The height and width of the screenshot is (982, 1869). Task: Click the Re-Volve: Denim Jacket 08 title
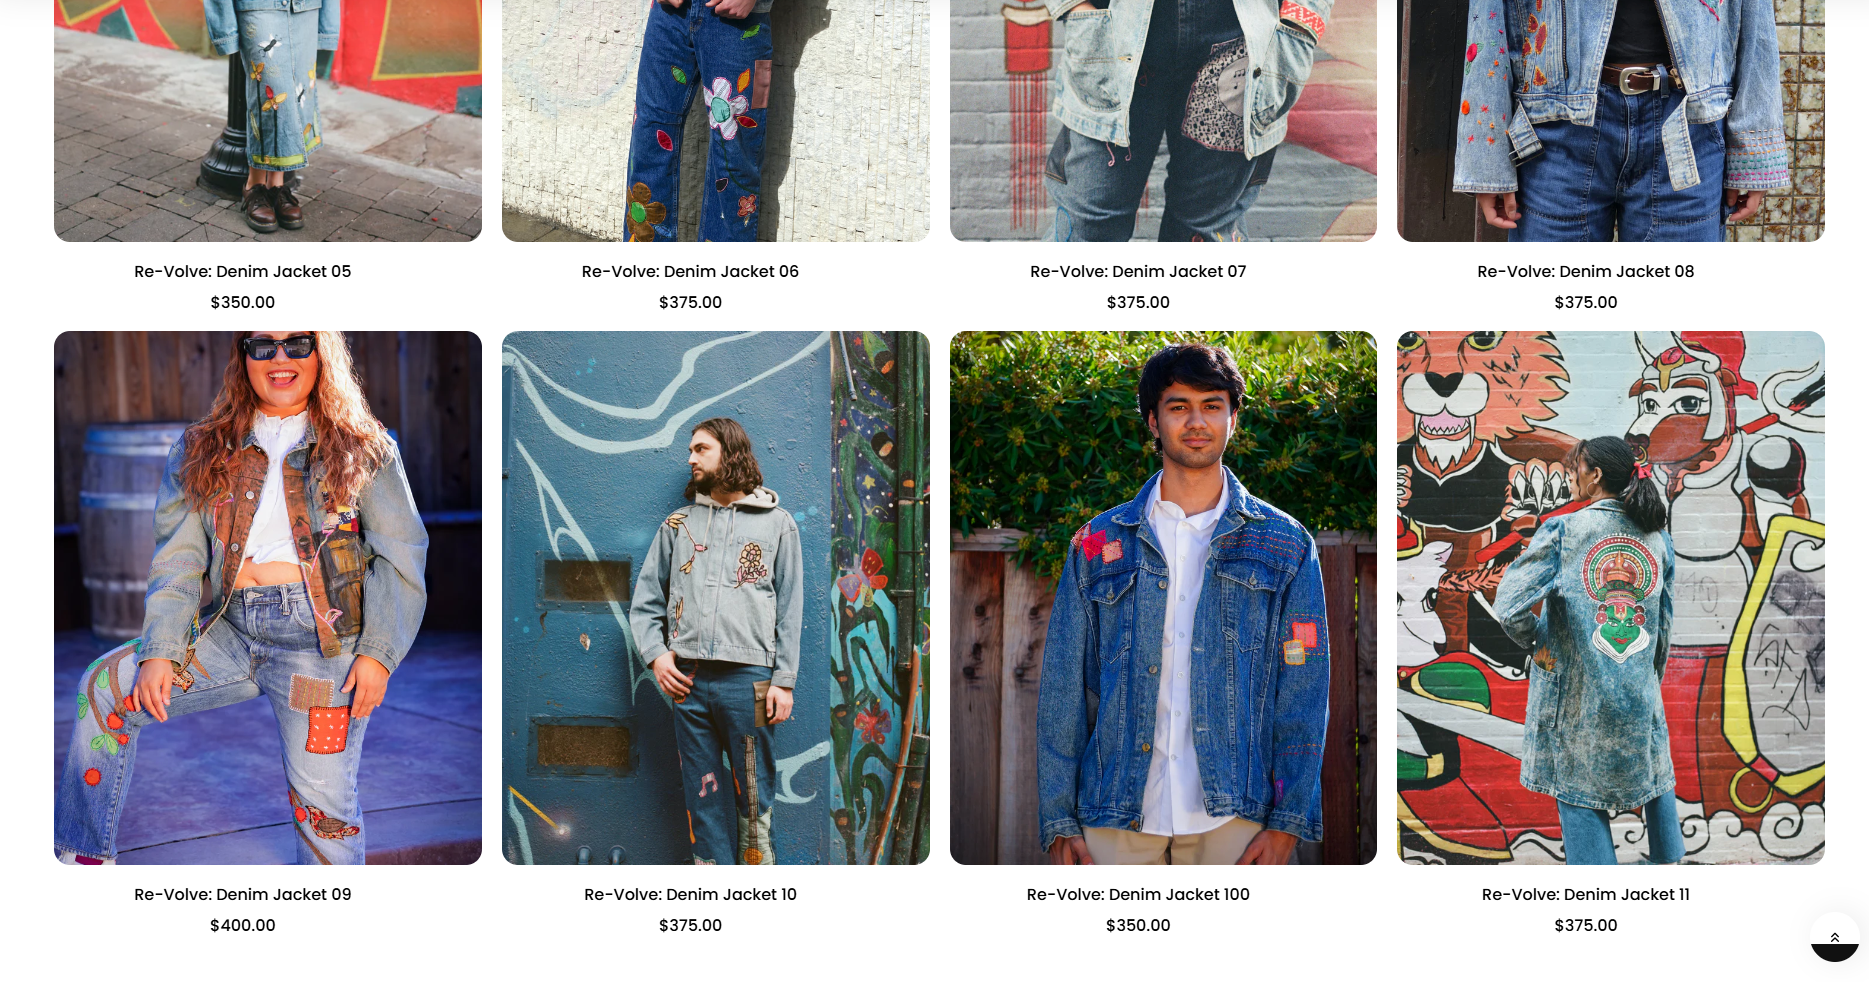[x=1586, y=271]
